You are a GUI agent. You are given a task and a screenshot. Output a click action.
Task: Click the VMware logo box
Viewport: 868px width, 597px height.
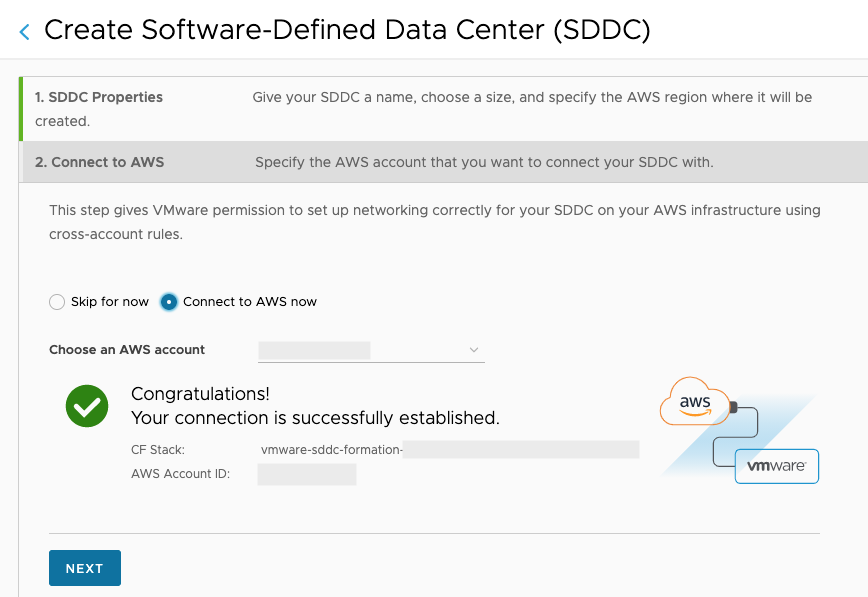click(x=777, y=466)
